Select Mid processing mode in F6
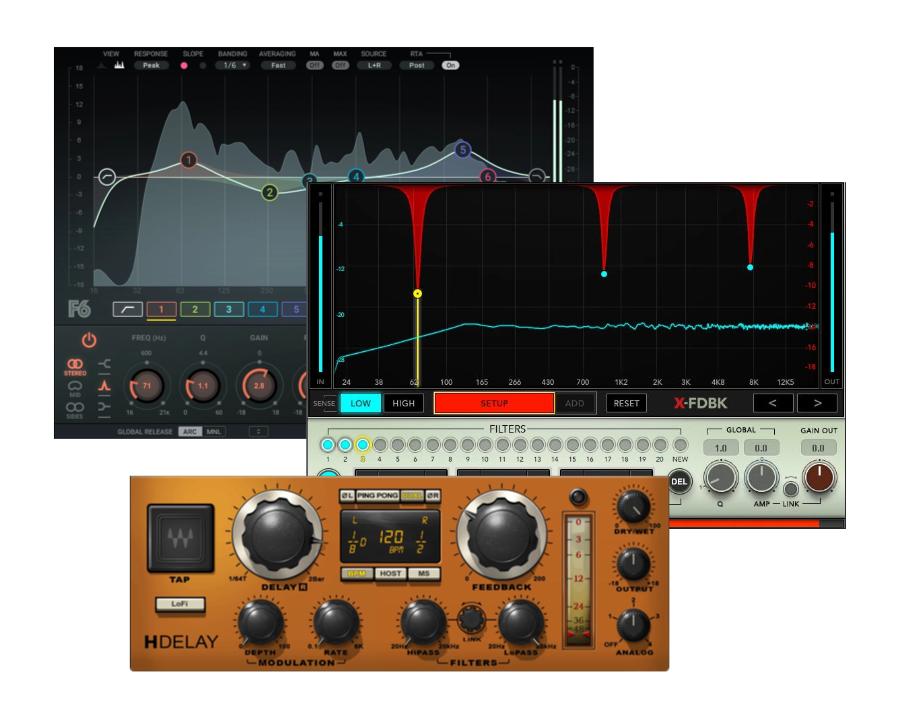Image resolution: width=900 pixels, height=717 pixels. (x=75, y=388)
